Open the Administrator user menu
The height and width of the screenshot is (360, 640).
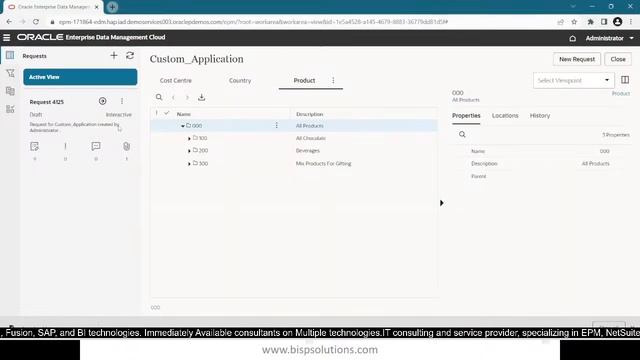click(x=609, y=38)
